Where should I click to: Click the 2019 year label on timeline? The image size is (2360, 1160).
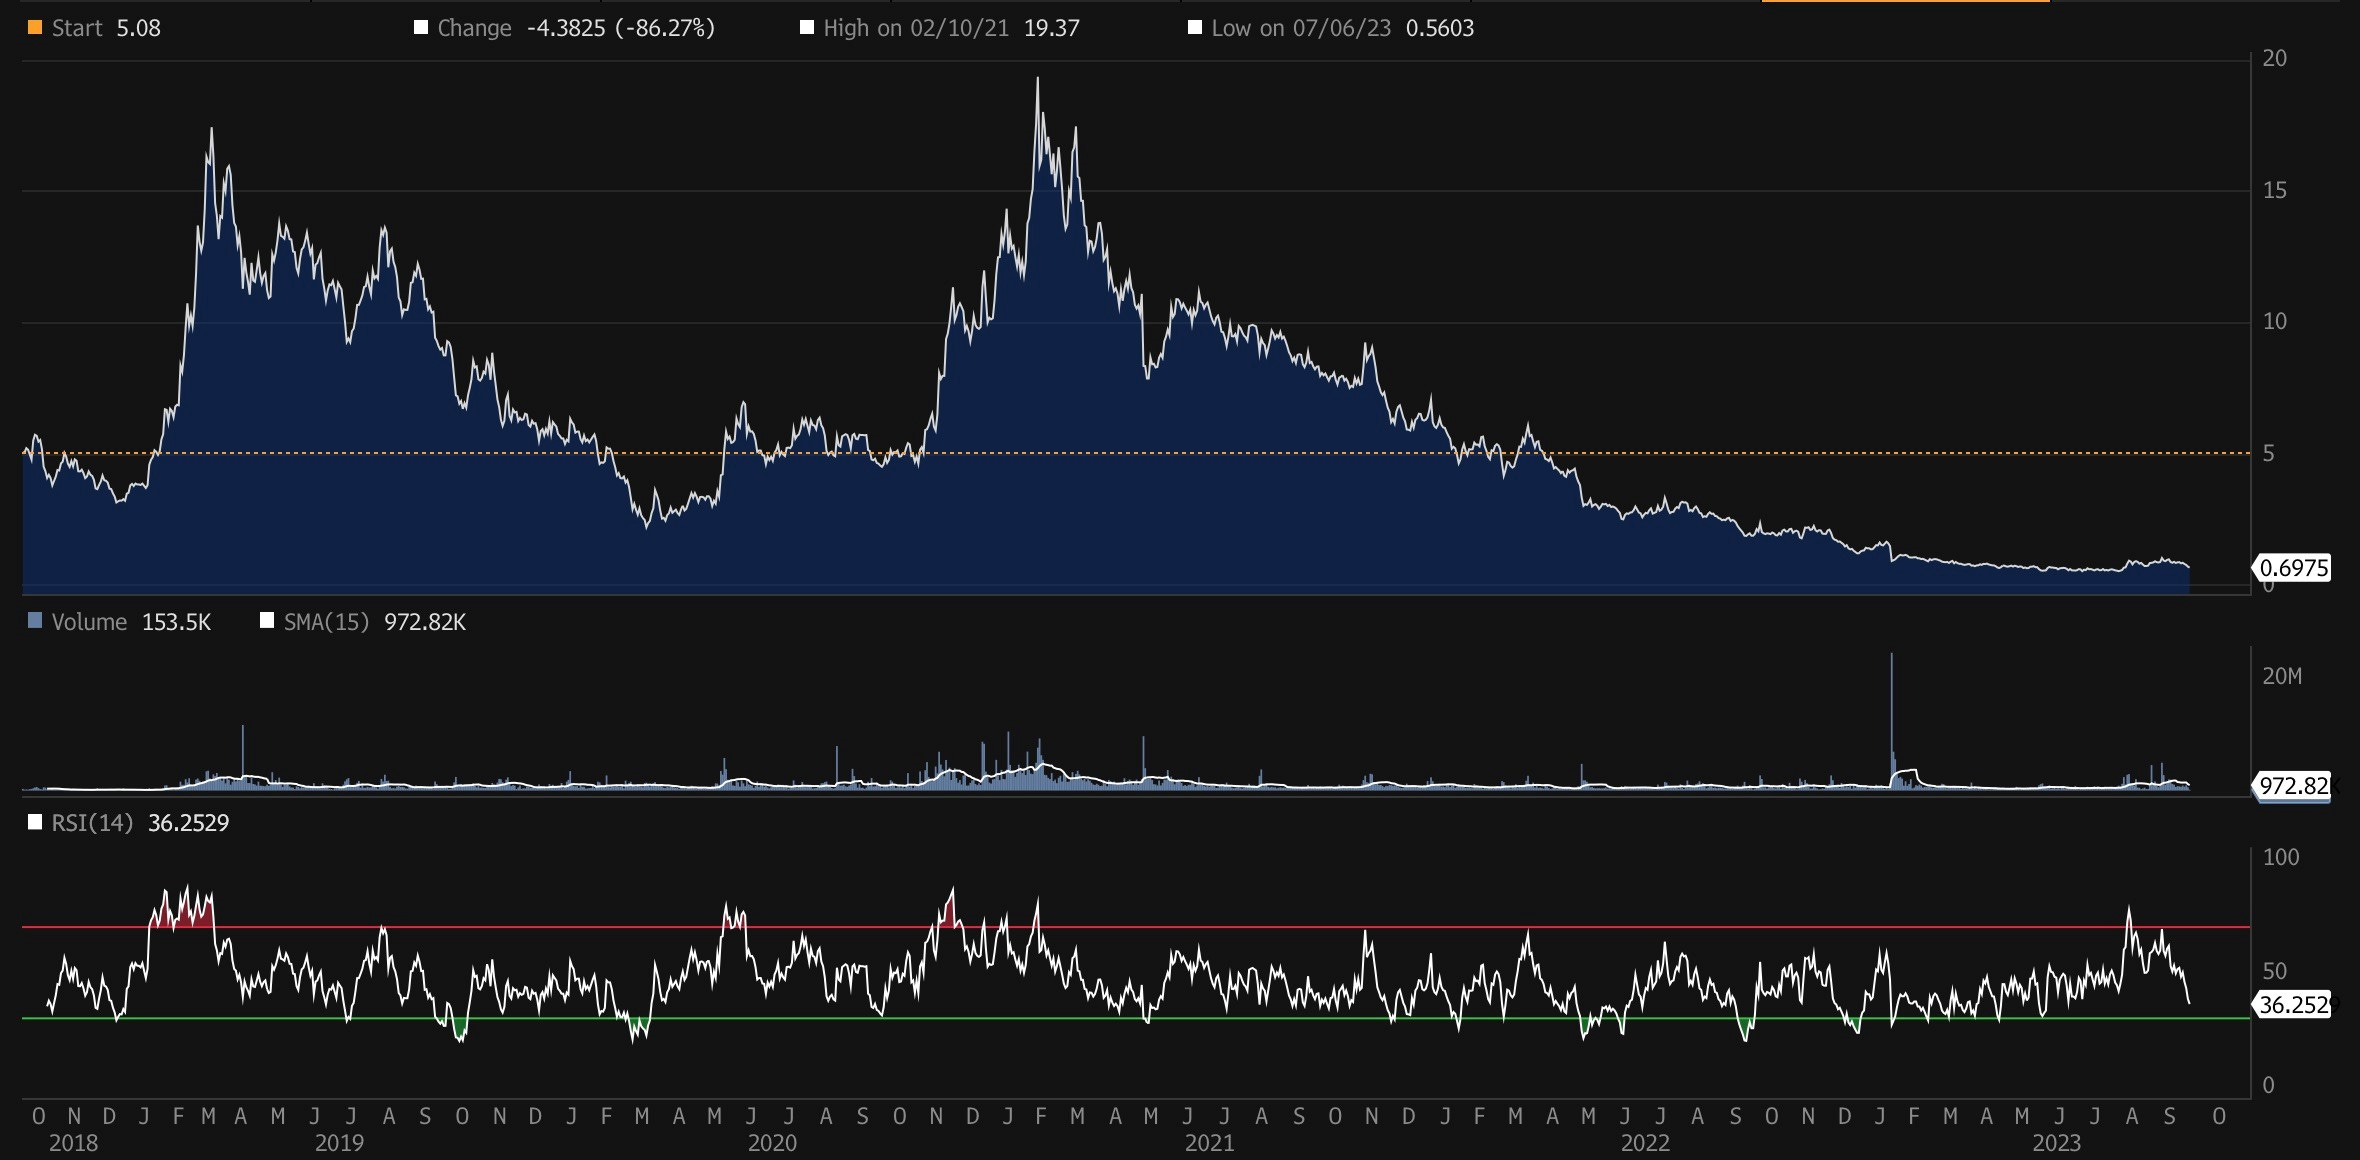click(339, 1143)
